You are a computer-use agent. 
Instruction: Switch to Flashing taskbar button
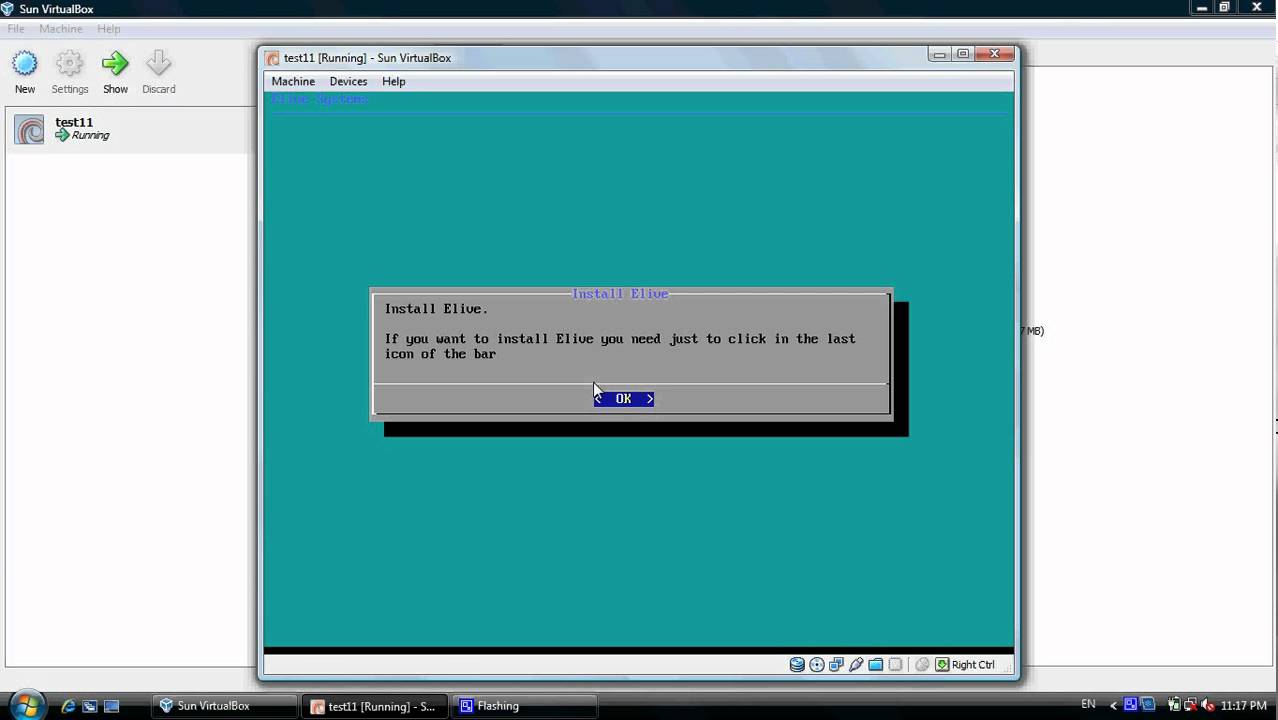(x=525, y=706)
